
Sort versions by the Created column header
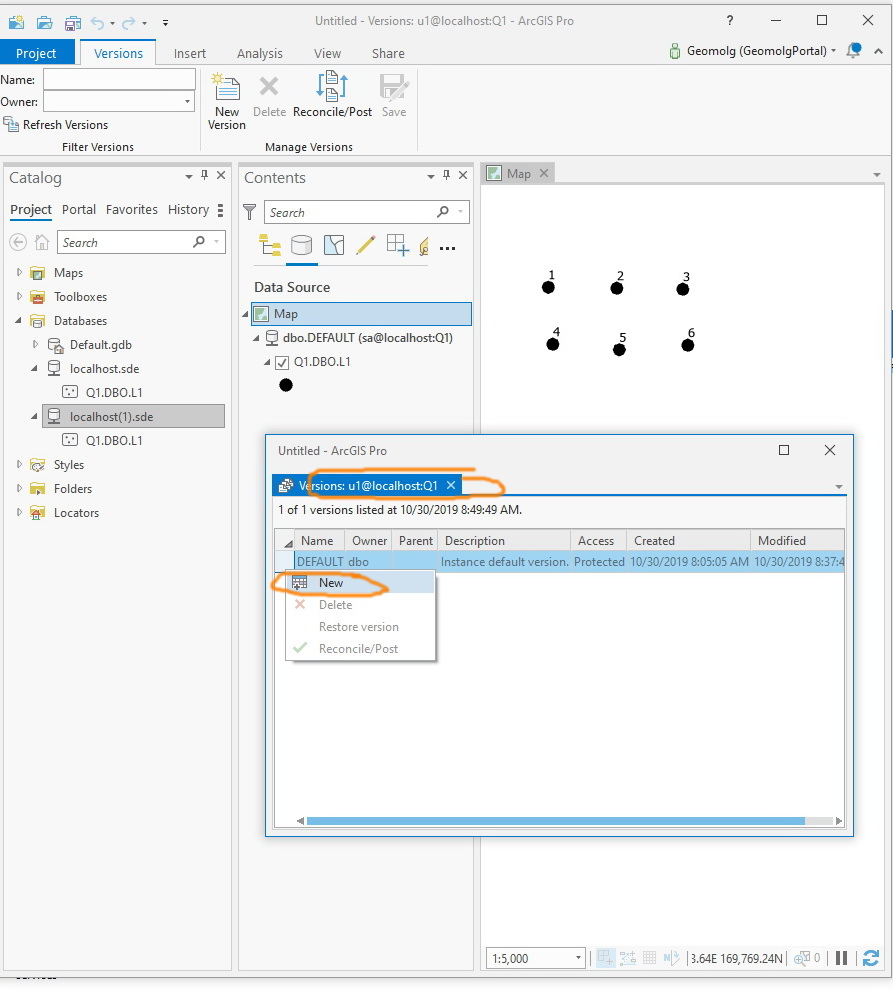(x=688, y=541)
